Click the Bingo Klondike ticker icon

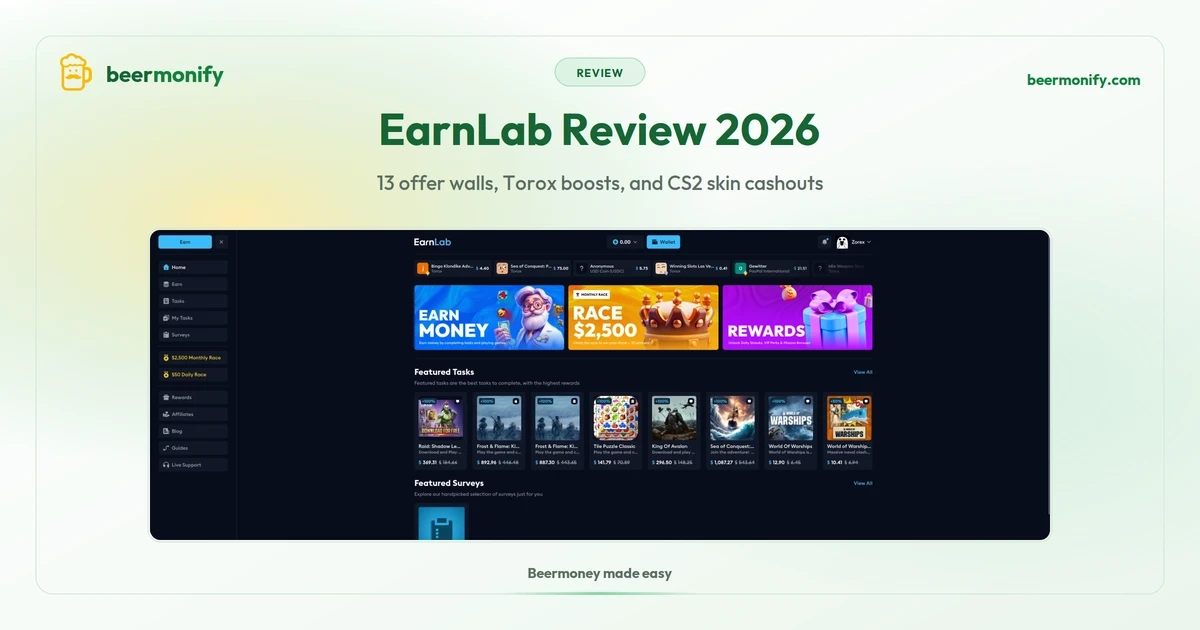(x=423, y=268)
